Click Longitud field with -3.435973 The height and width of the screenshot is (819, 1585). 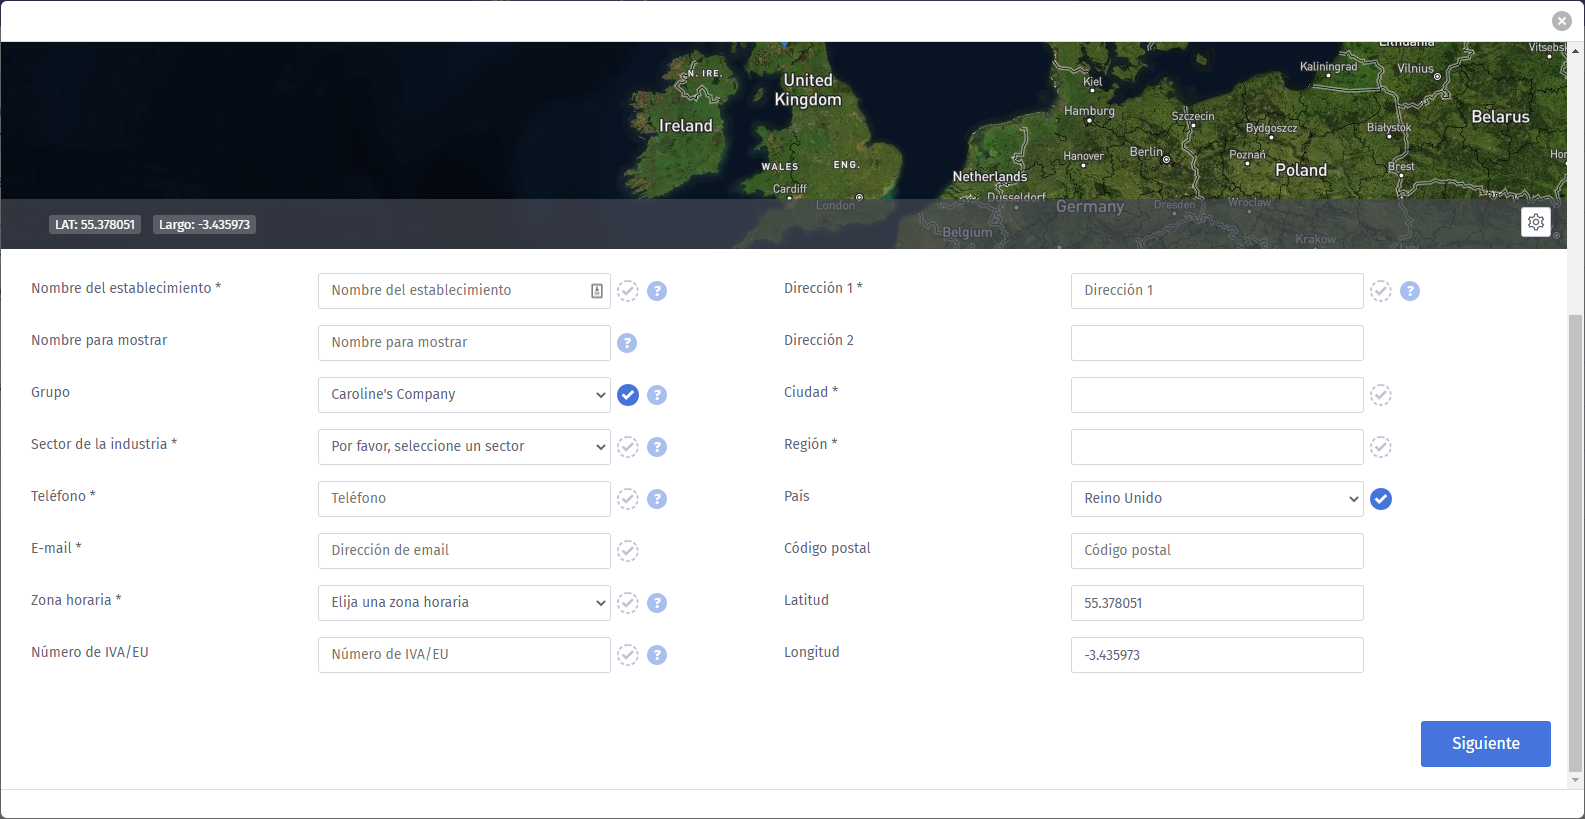[1217, 655]
